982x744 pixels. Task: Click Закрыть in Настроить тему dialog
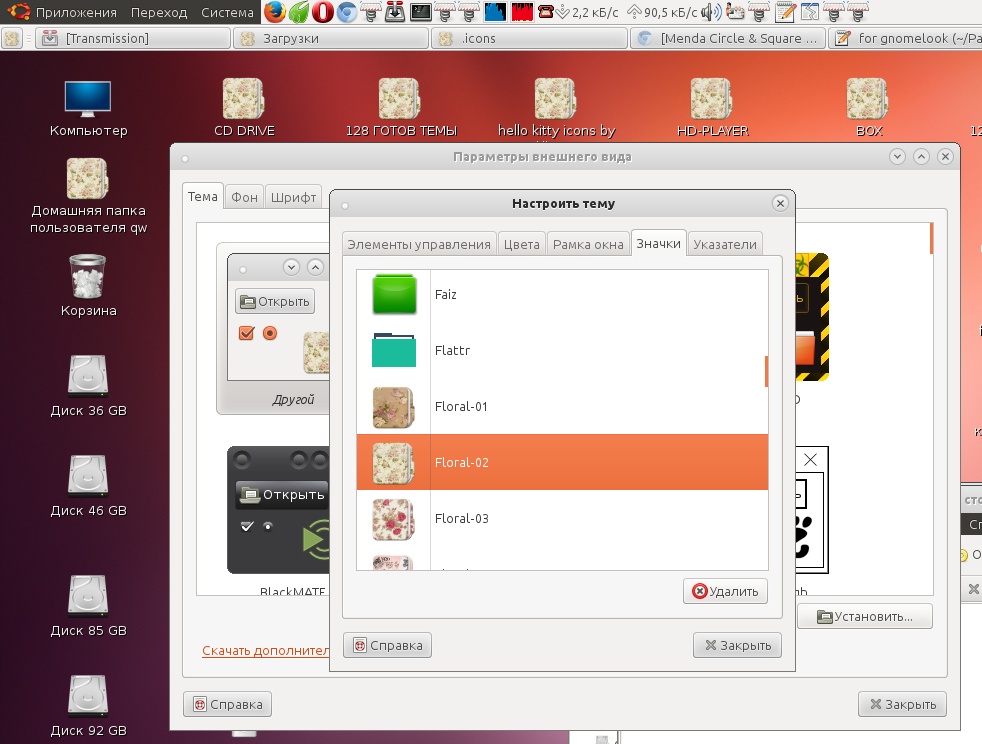pos(737,645)
